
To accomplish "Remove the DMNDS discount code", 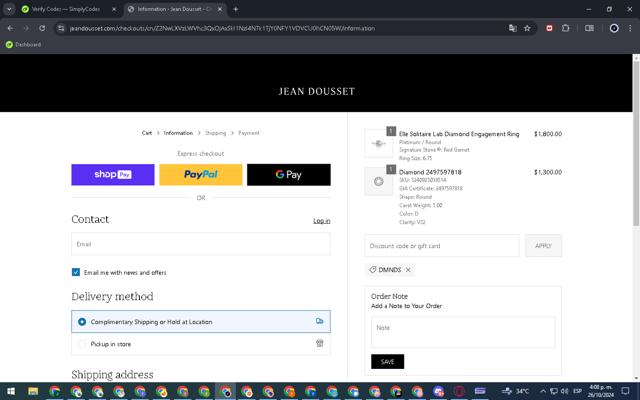I will coord(408,270).
